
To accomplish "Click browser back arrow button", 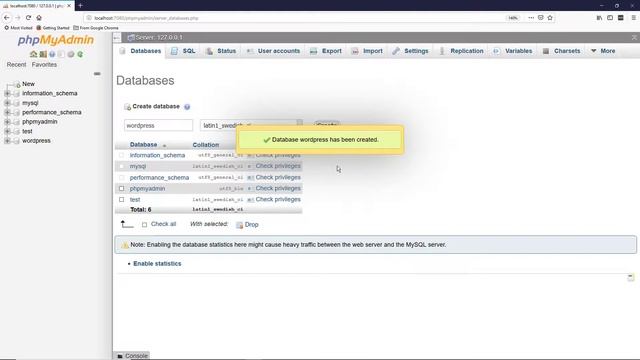I will click(x=7, y=18).
